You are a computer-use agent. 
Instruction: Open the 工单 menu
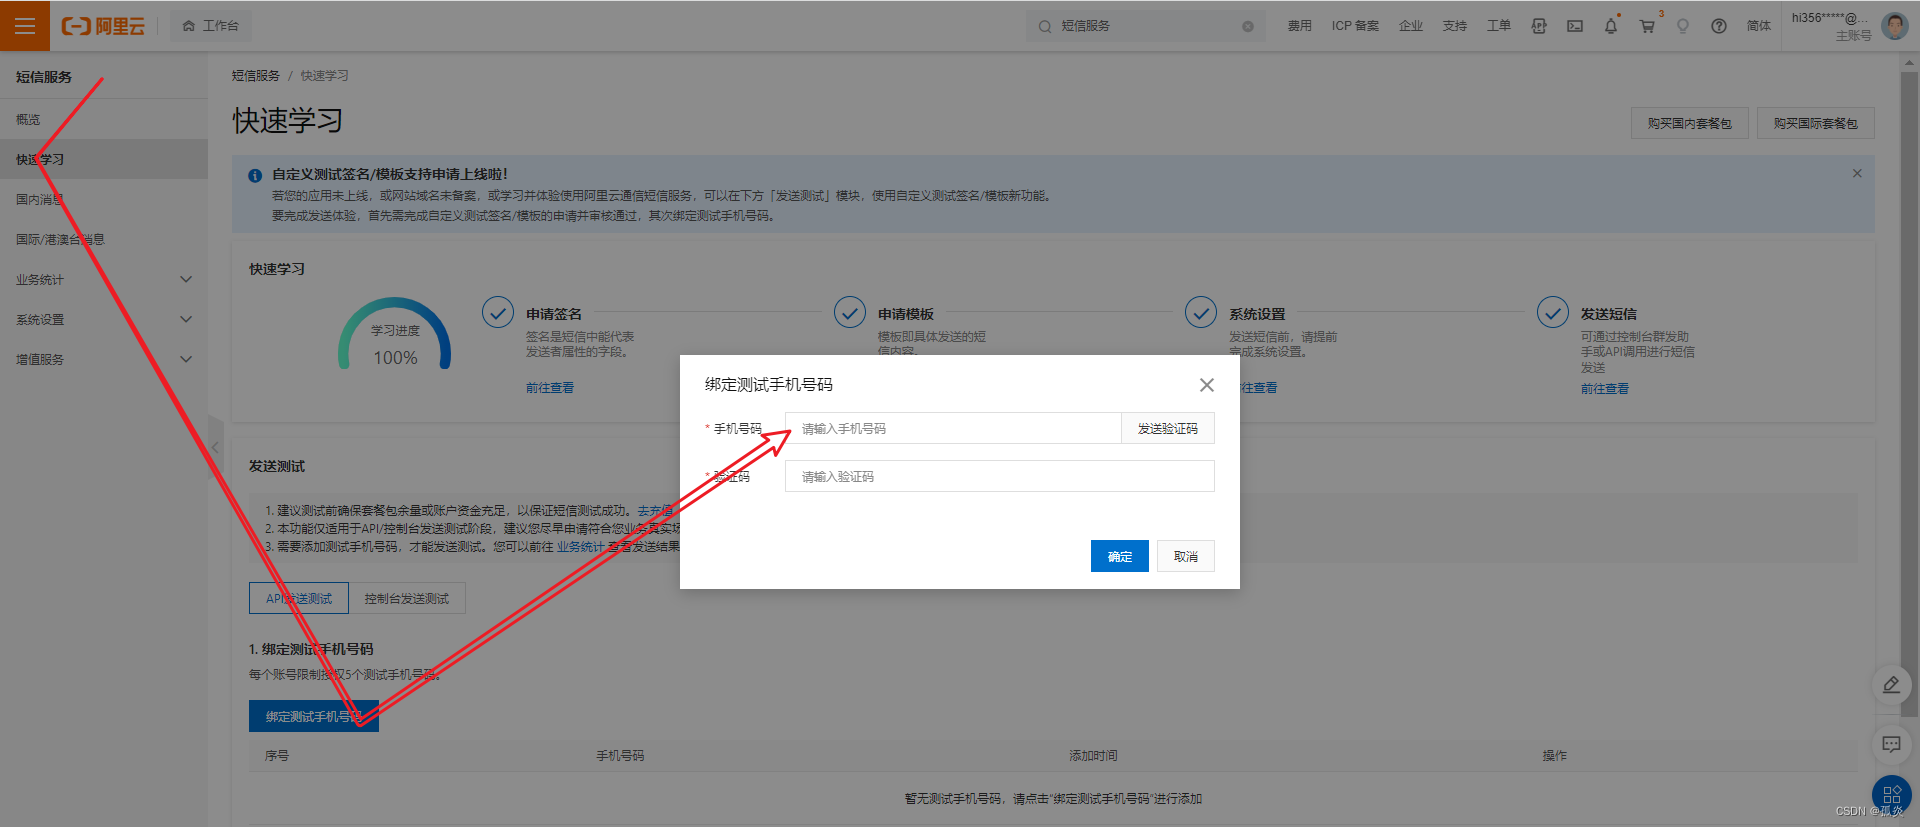coord(1499,26)
